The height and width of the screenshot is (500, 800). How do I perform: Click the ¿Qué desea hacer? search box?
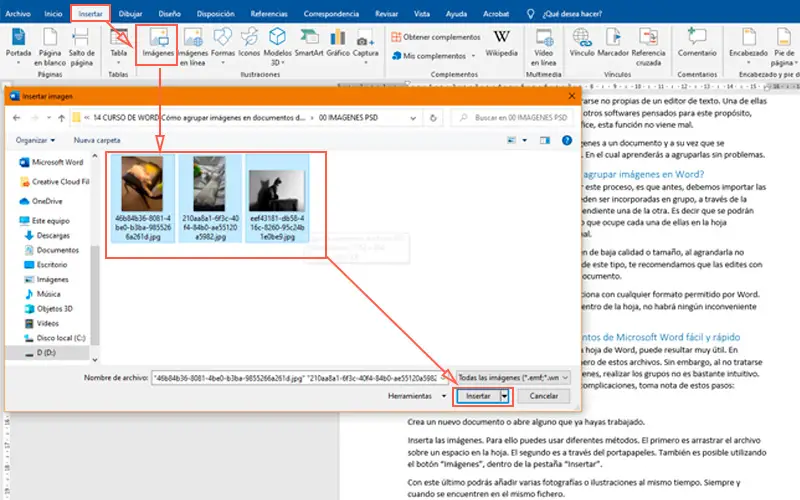[572, 14]
